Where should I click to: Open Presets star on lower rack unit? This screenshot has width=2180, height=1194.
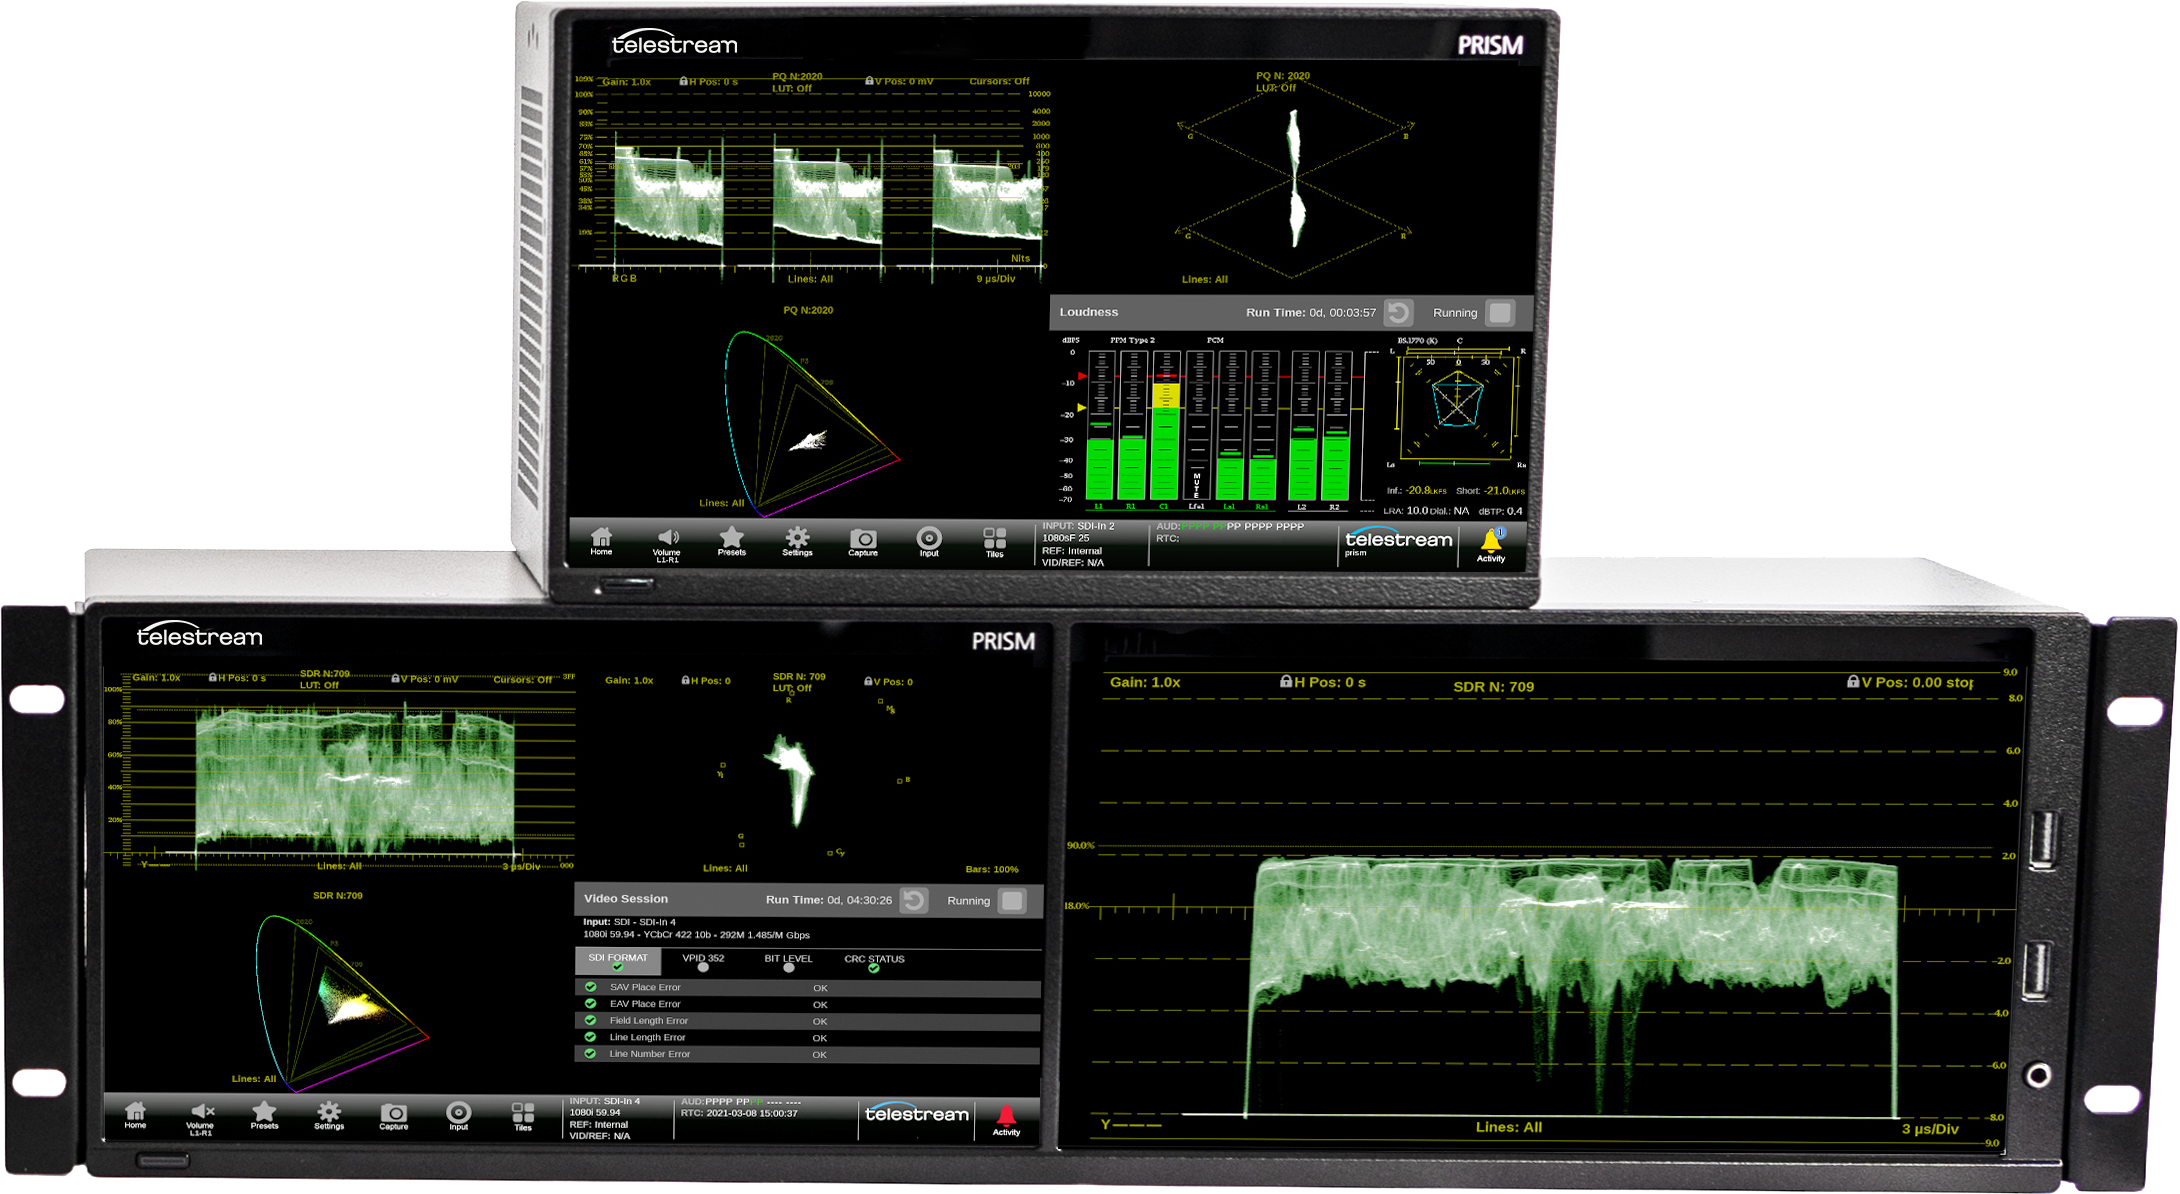click(x=264, y=1115)
